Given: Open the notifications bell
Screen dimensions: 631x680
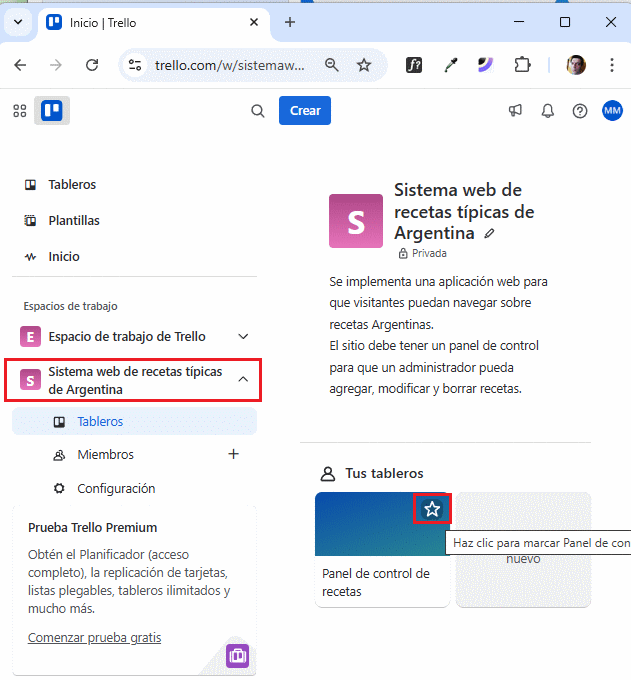Looking at the screenshot, I should tap(547, 111).
